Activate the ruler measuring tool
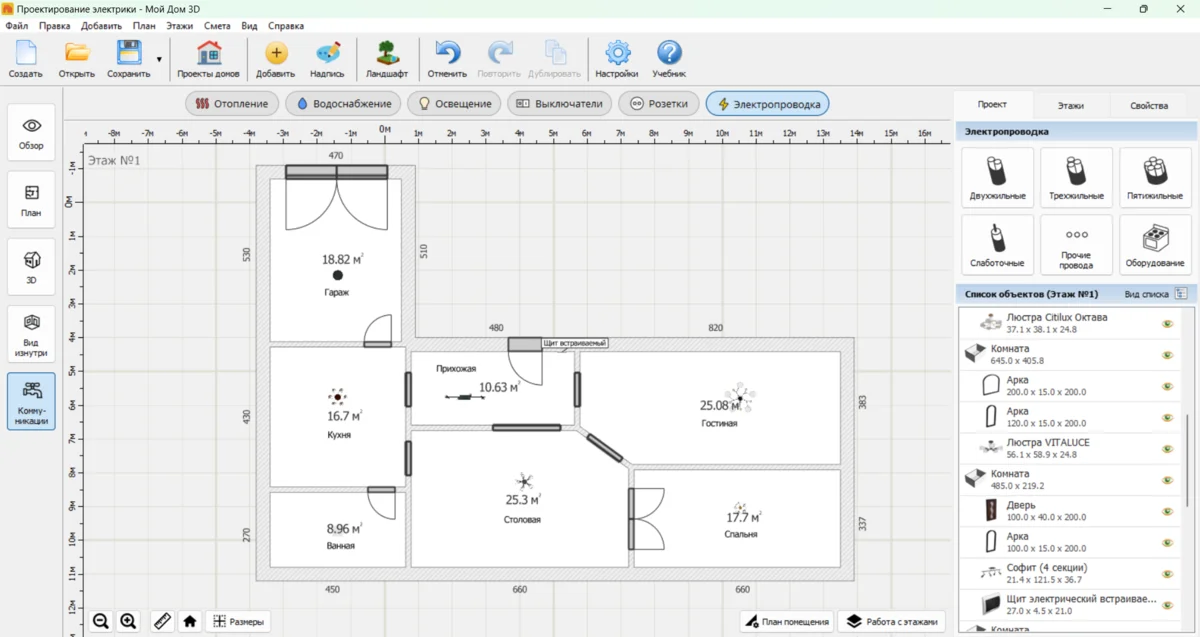1200x637 pixels. 162,621
